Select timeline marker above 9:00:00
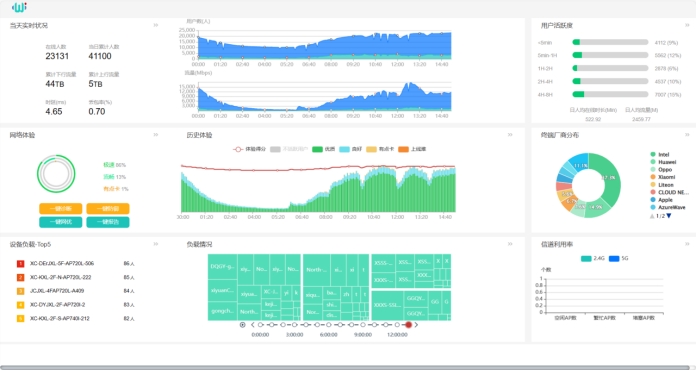The image size is (697, 371). pyautogui.click(x=363, y=325)
